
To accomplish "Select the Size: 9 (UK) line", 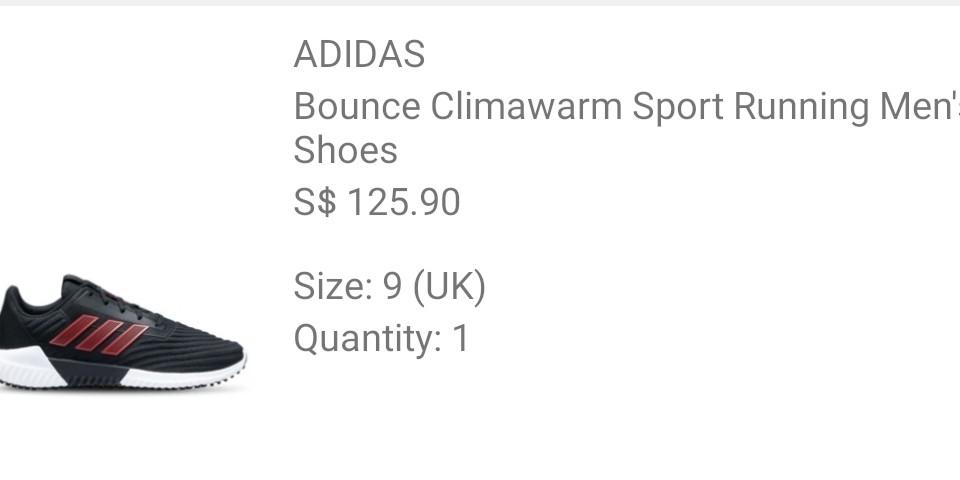I will [x=389, y=287].
